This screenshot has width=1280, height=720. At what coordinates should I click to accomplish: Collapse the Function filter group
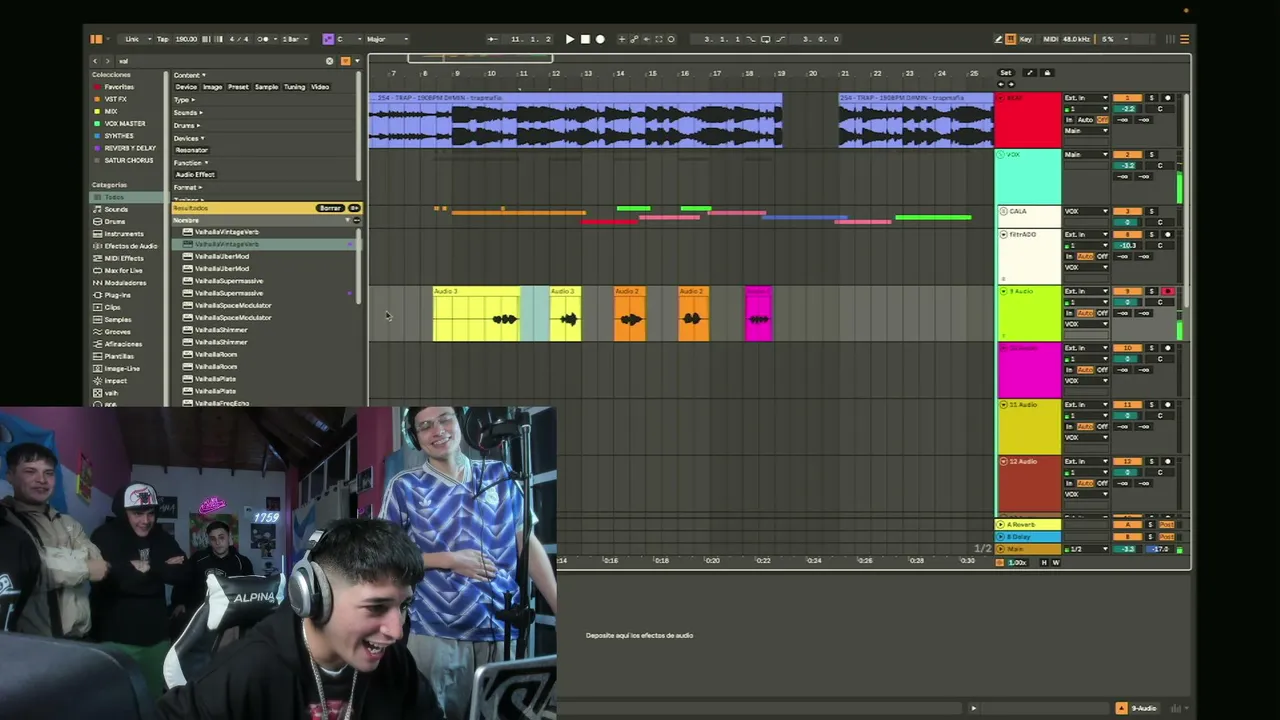pos(190,162)
